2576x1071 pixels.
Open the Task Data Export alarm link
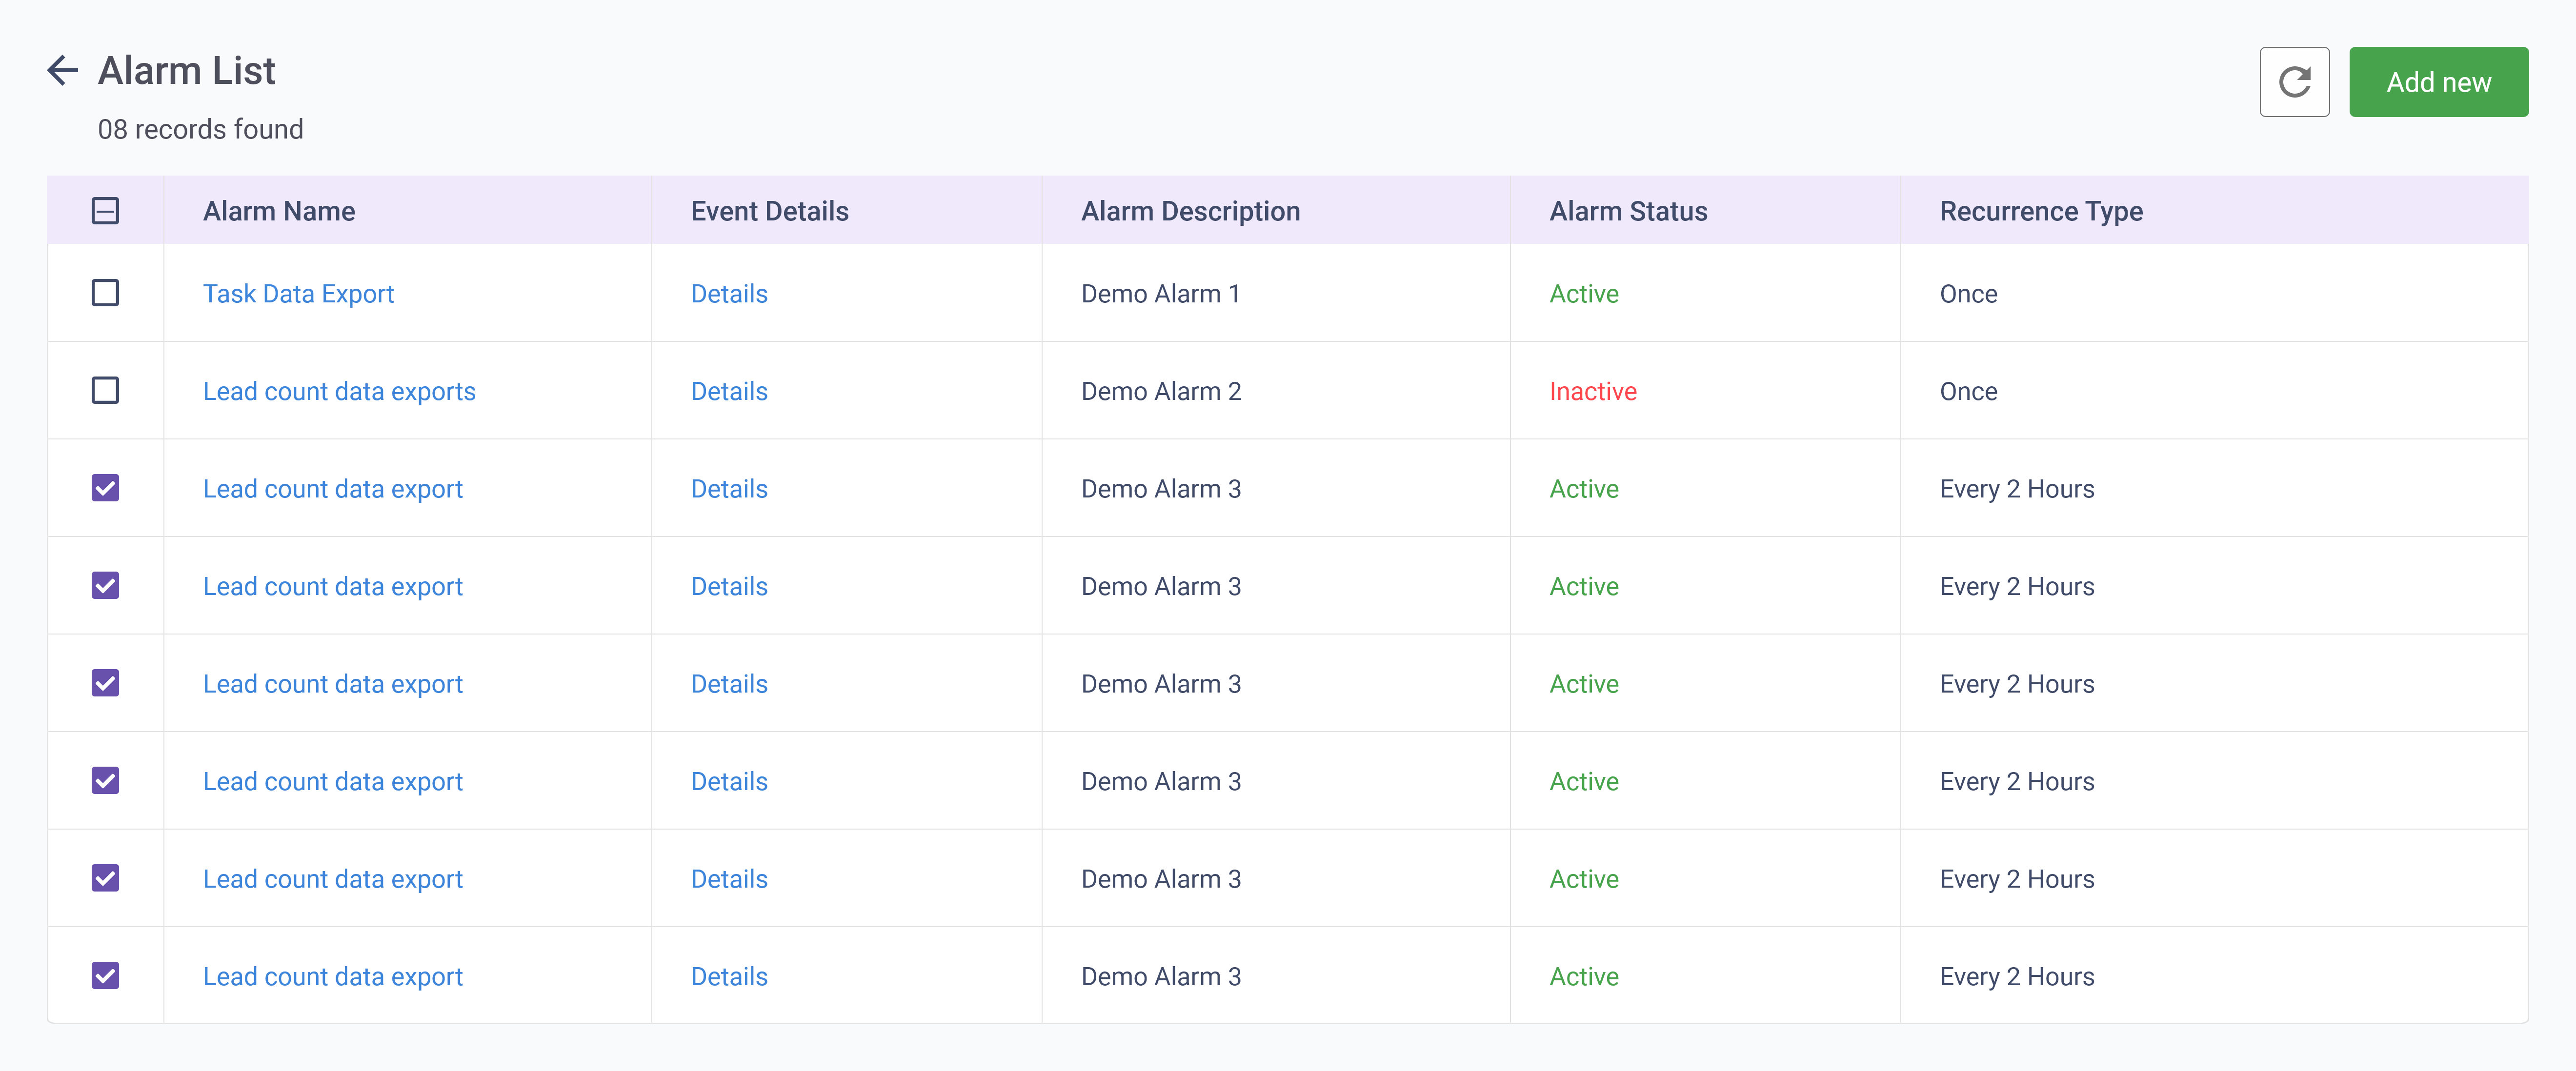[298, 294]
